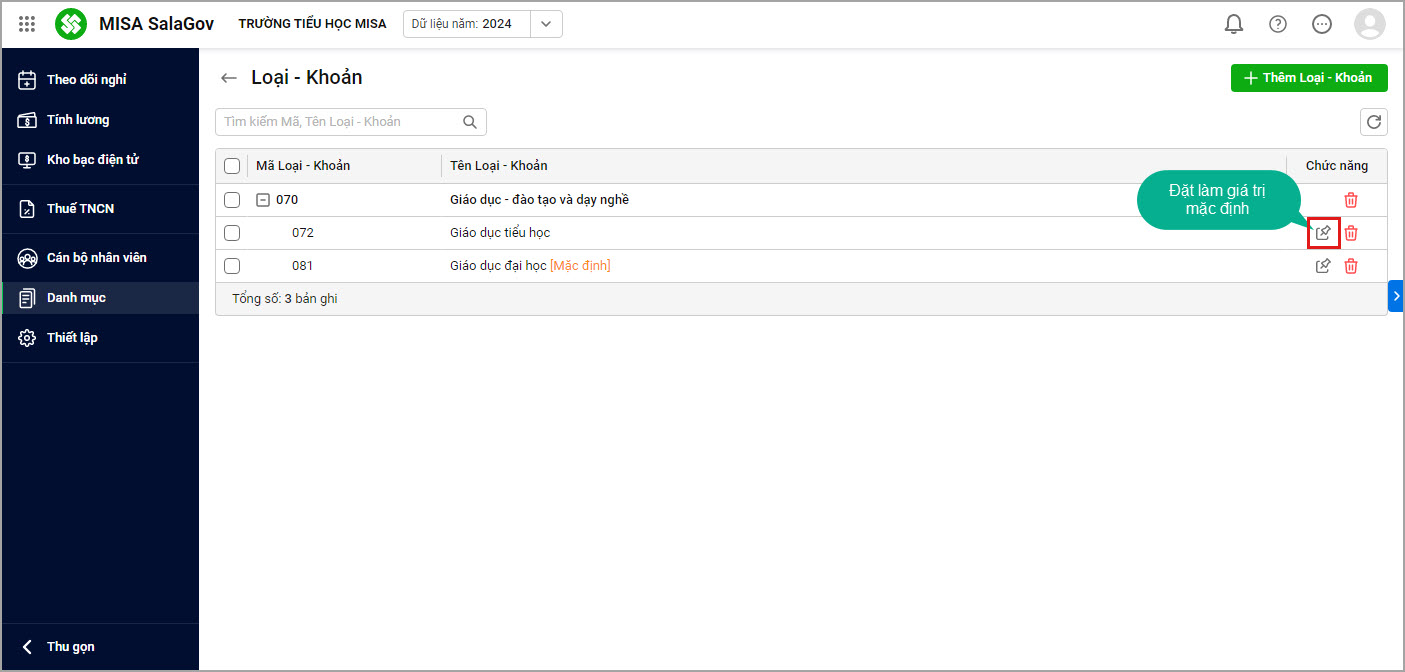Check the box for row 072

(x=232, y=233)
